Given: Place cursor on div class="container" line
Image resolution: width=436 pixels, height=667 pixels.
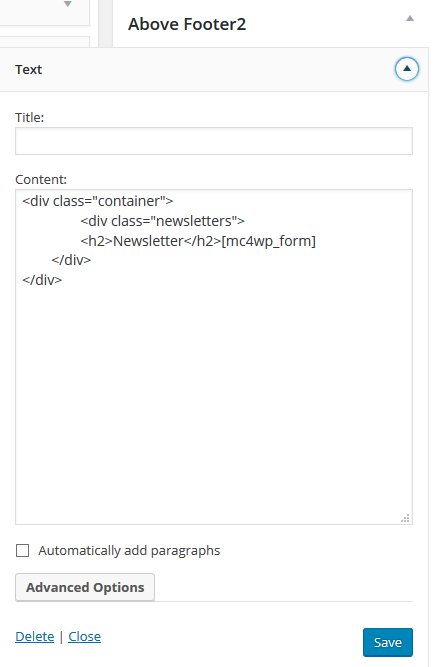Looking at the screenshot, I should click(98, 201).
